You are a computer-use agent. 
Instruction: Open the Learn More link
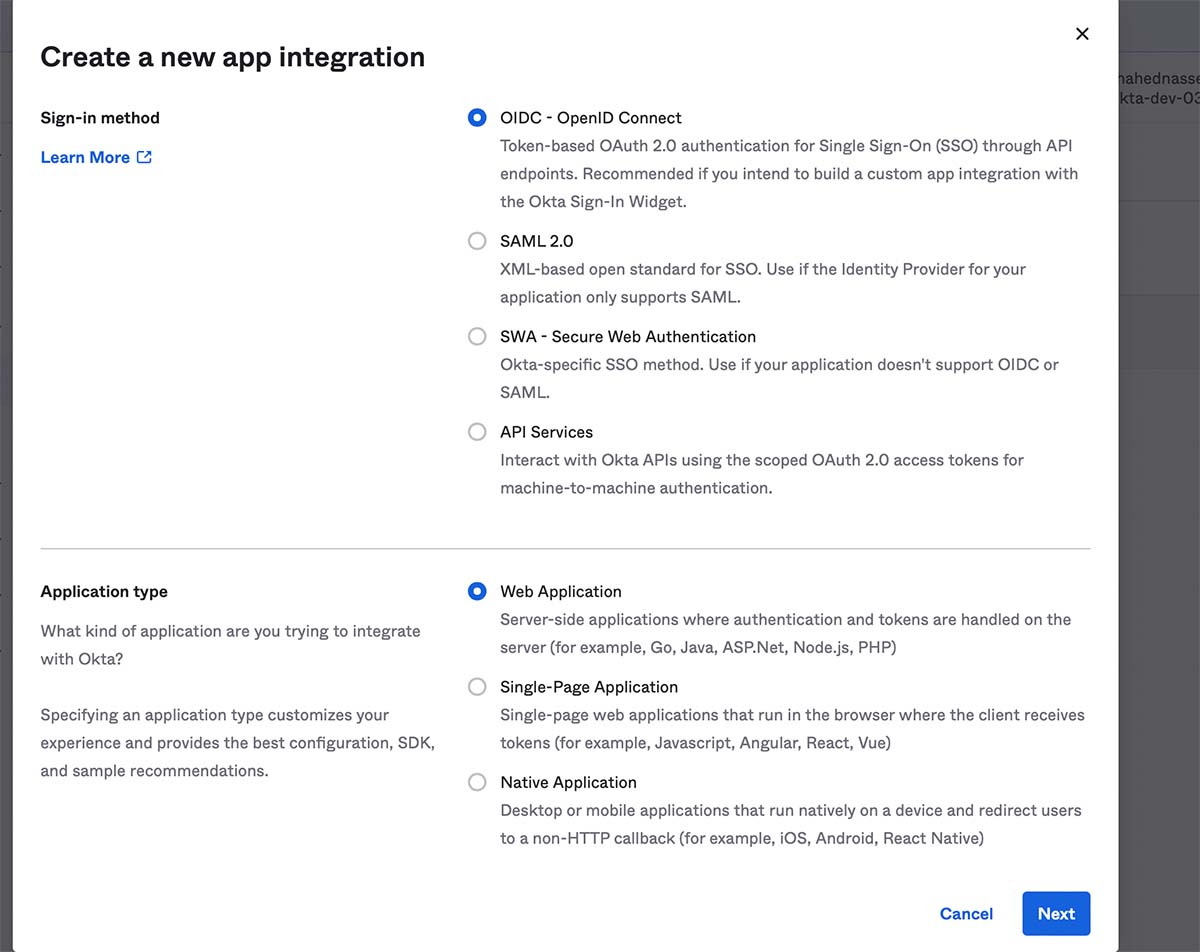85,157
